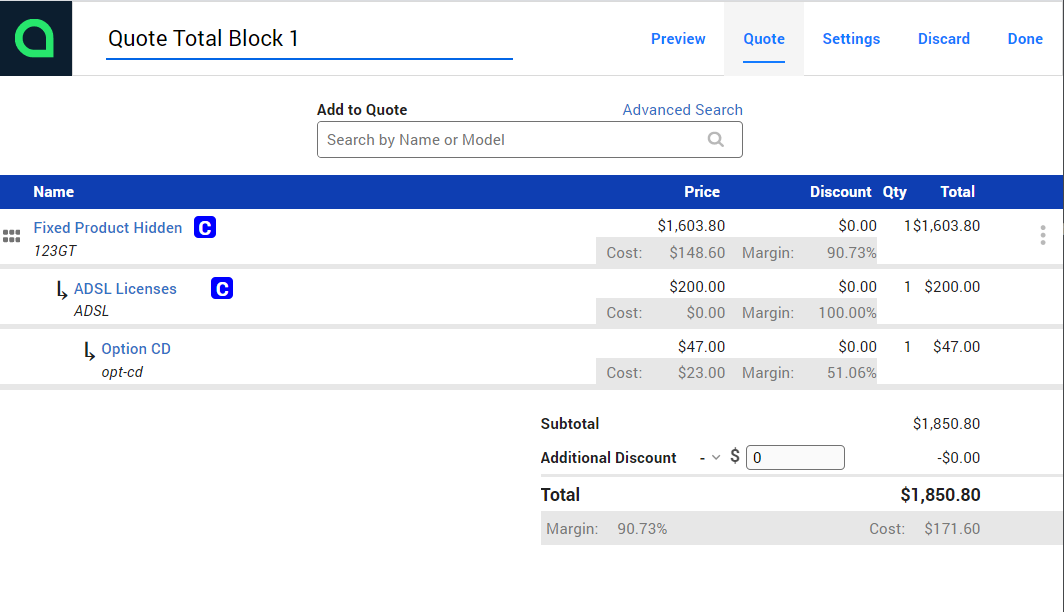Click the drag handle beside Fixed Product Hidden
The height and width of the screenshot is (612, 1064).
click(12, 236)
